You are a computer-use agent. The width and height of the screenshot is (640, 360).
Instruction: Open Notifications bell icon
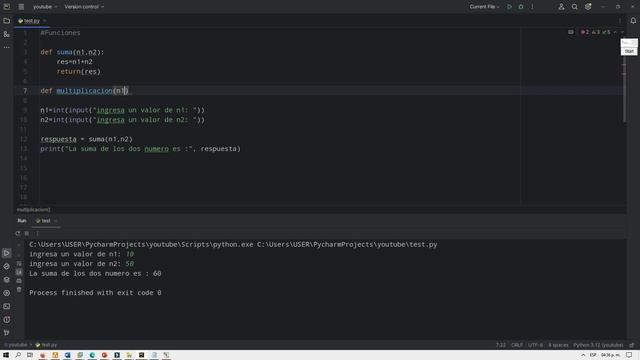(x=633, y=21)
